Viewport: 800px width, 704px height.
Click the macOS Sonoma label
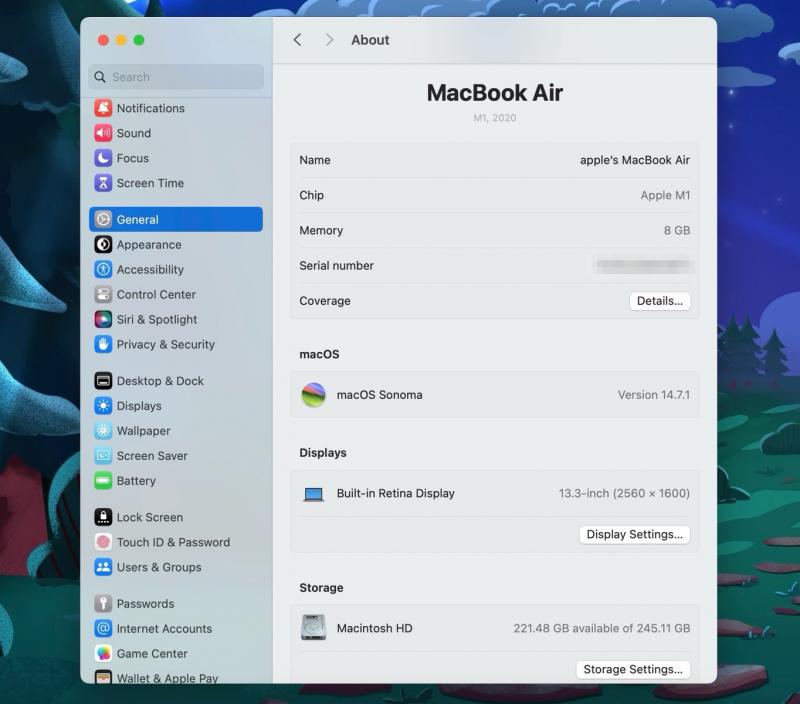click(379, 395)
